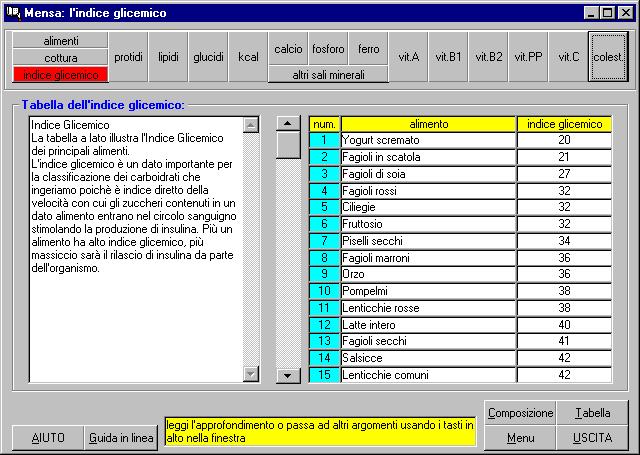
Task: Select the lipidi button
Action: click(x=168, y=57)
